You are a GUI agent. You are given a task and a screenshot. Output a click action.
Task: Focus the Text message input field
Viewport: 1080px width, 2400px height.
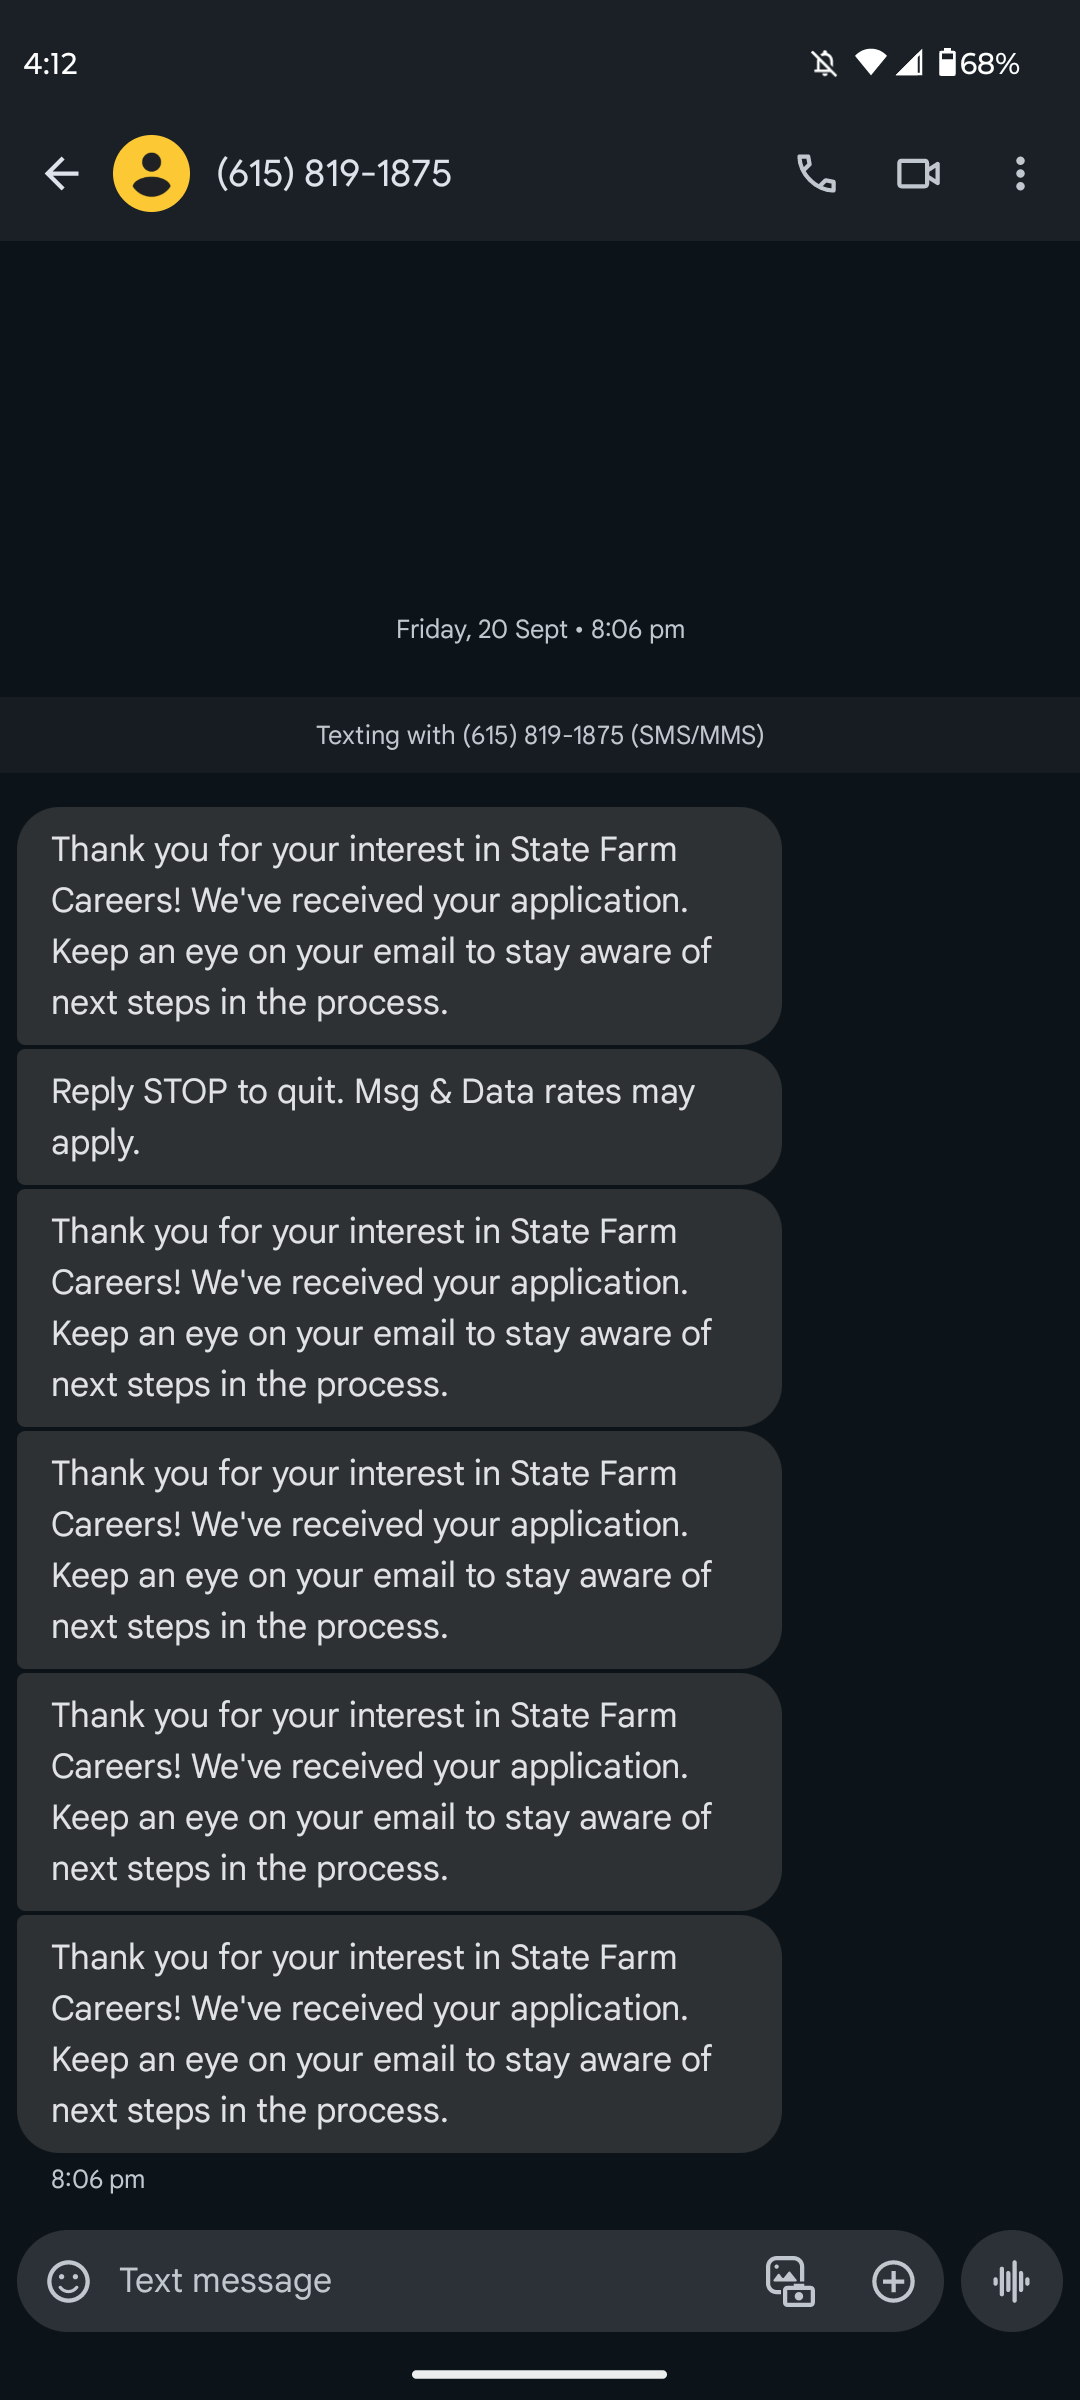[x=430, y=2281]
